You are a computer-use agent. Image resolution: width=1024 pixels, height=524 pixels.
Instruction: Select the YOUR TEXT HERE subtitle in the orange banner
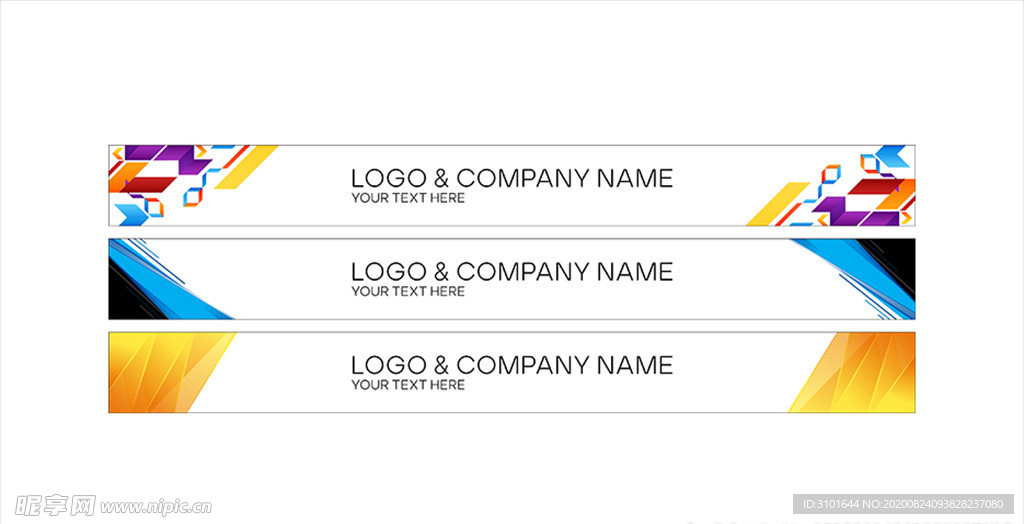tap(408, 385)
